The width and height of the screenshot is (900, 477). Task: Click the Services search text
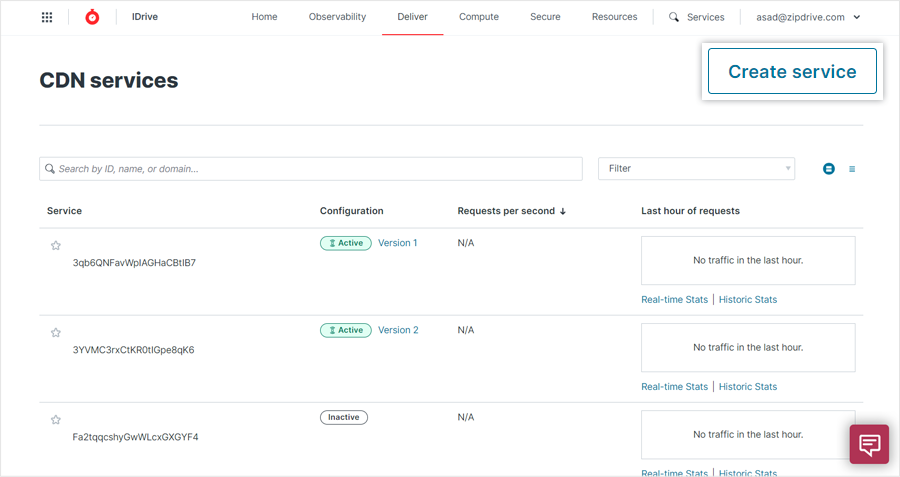pos(705,17)
